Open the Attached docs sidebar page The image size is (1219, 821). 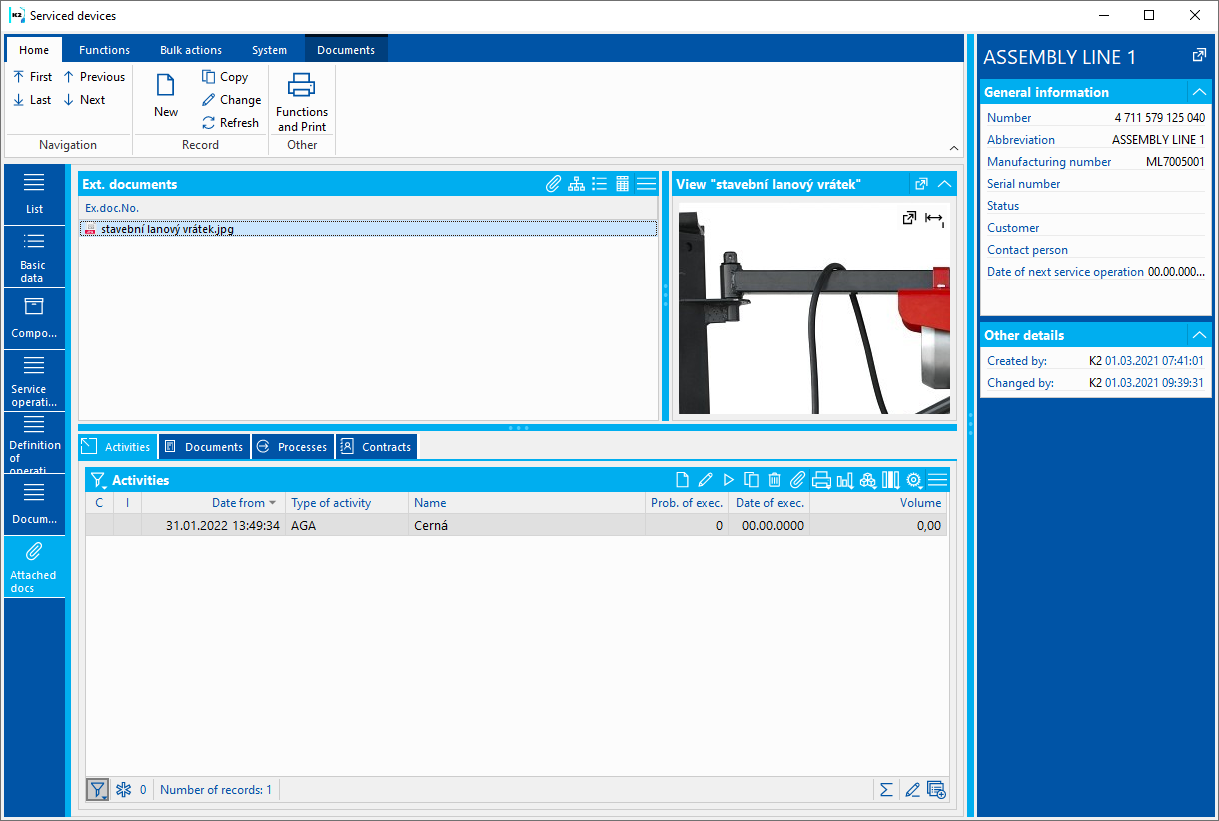pyautogui.click(x=34, y=567)
